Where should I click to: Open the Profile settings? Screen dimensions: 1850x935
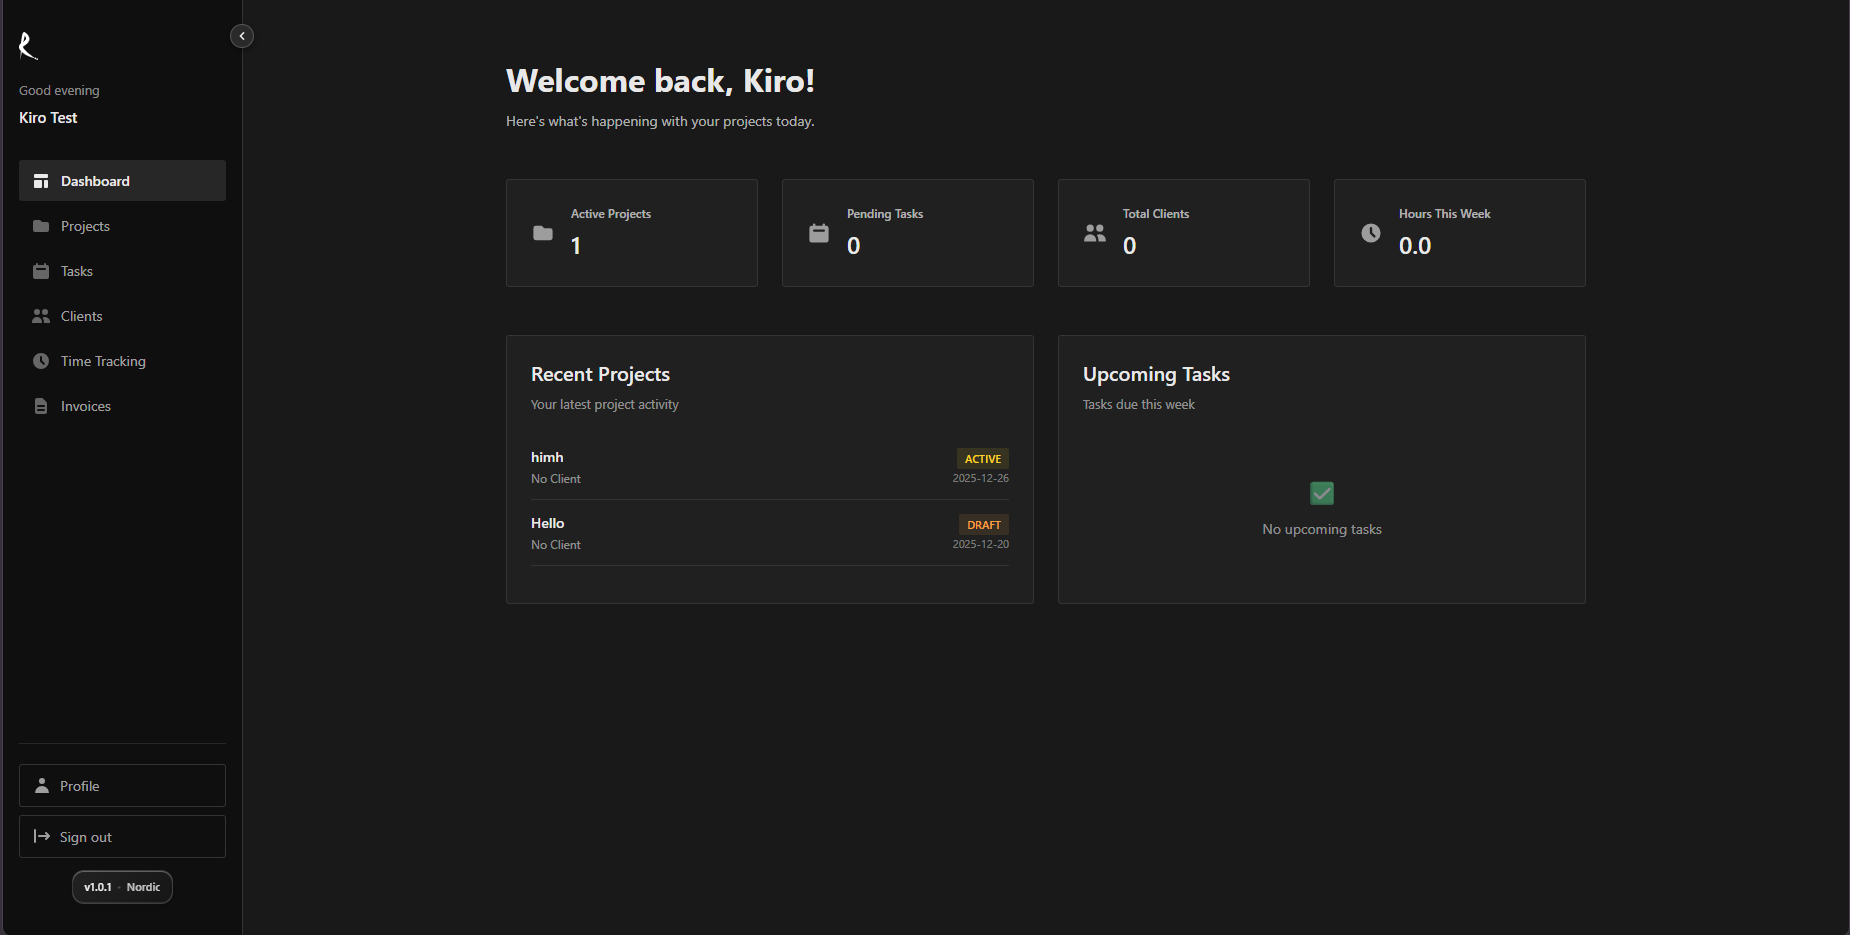(121, 786)
